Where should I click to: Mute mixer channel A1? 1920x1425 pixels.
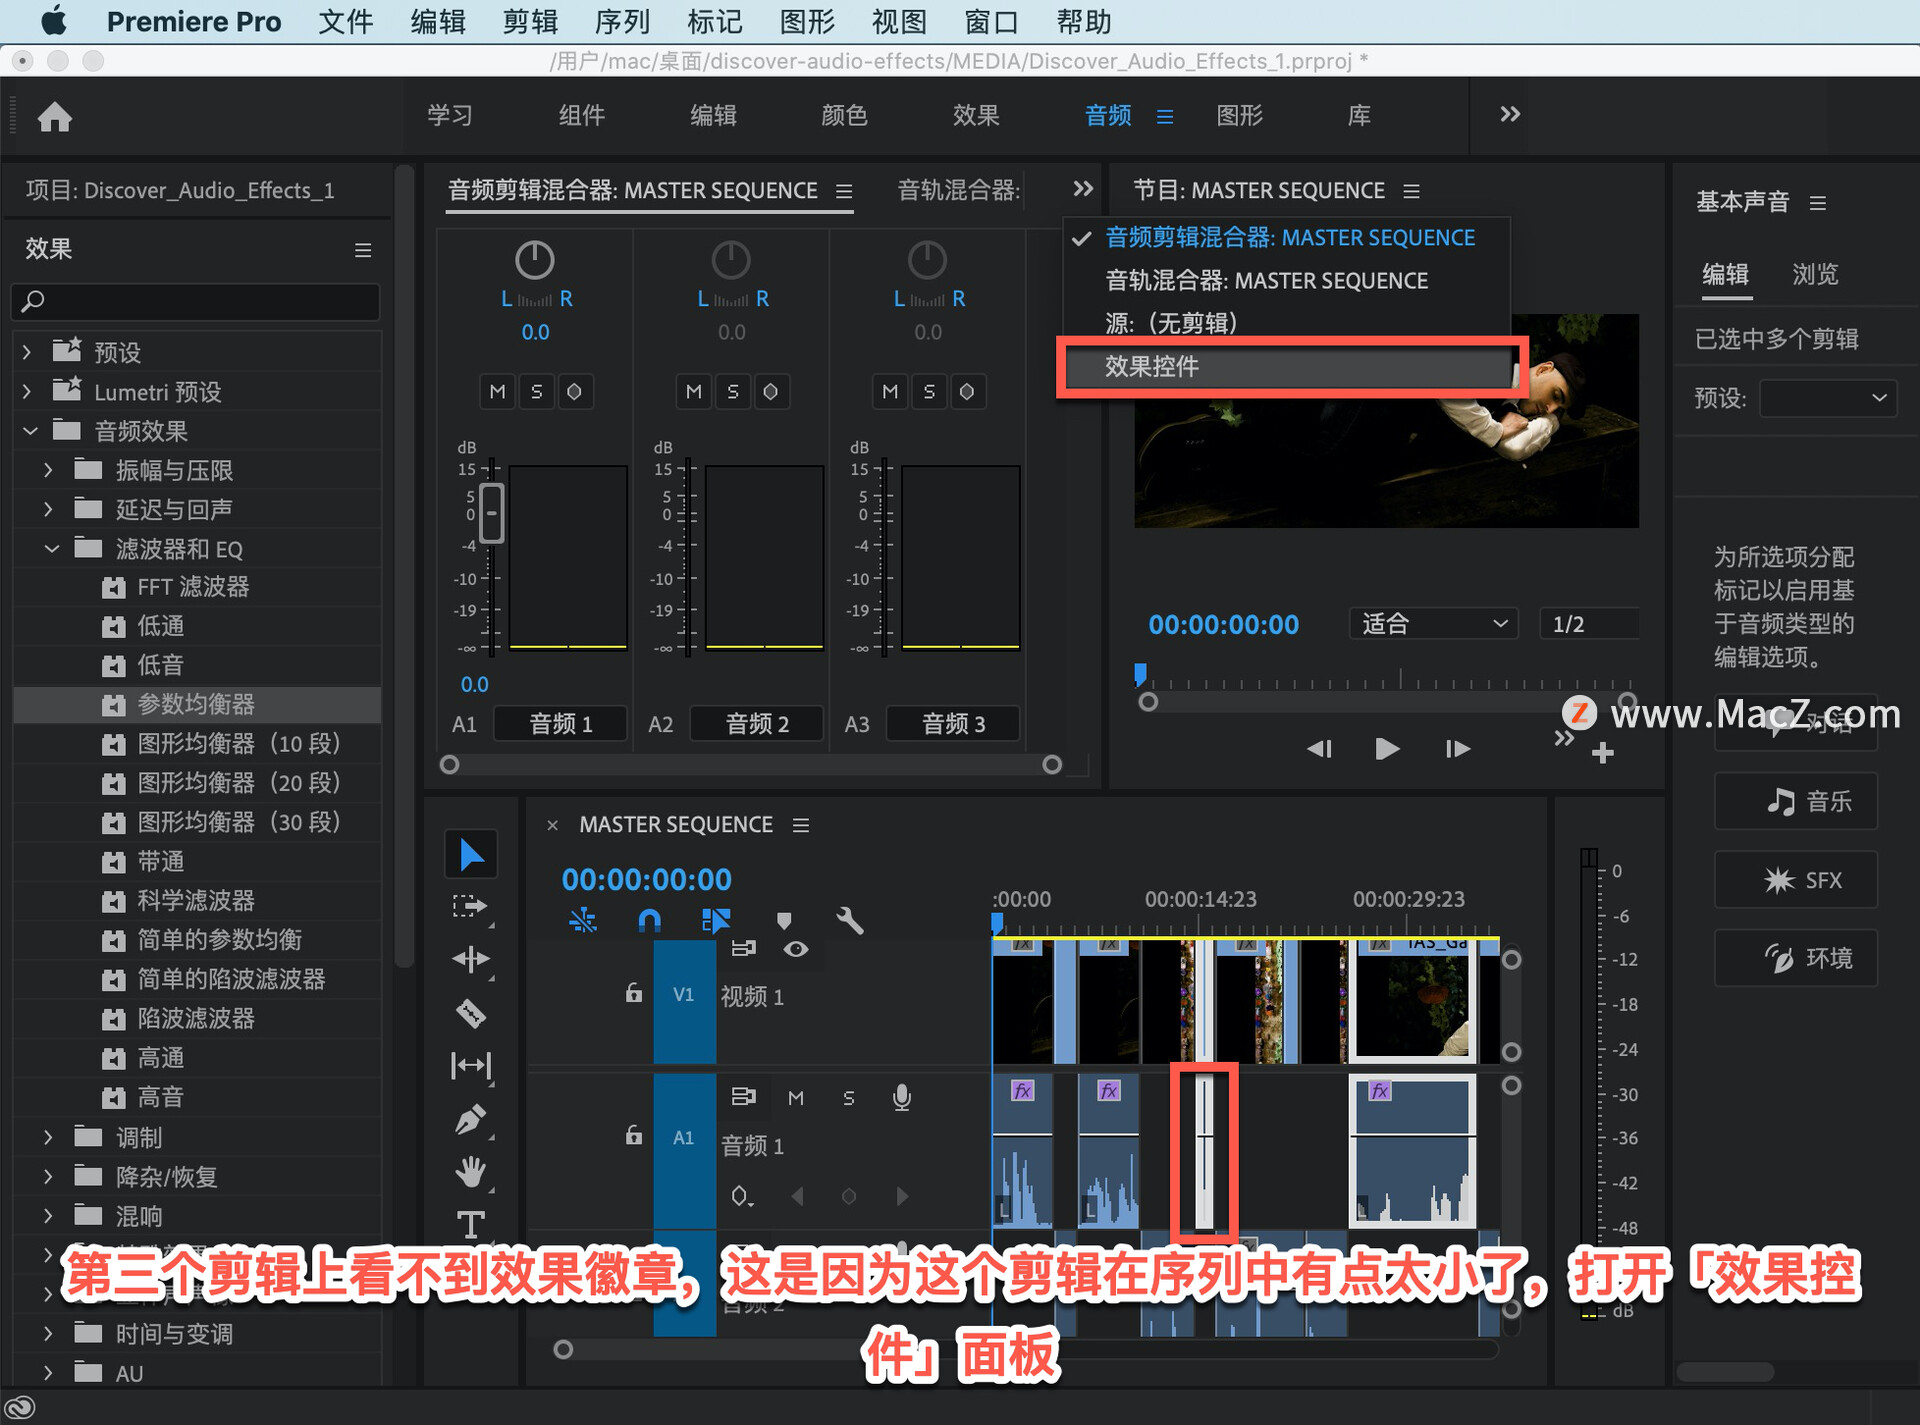pos(497,391)
